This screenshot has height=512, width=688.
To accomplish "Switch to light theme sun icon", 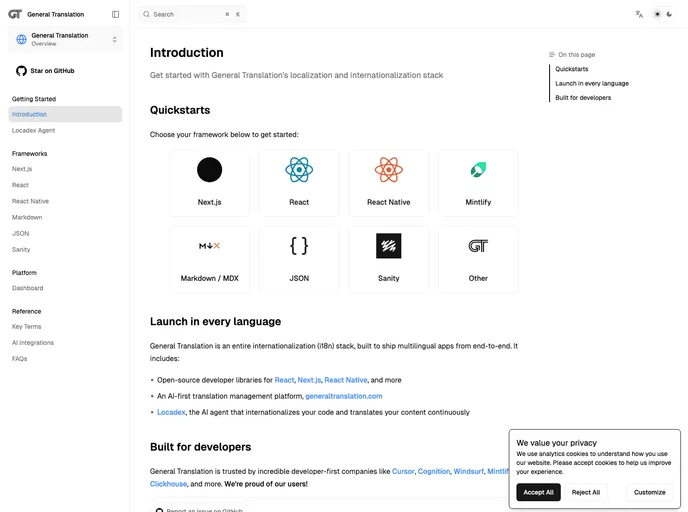I will tap(657, 14).
